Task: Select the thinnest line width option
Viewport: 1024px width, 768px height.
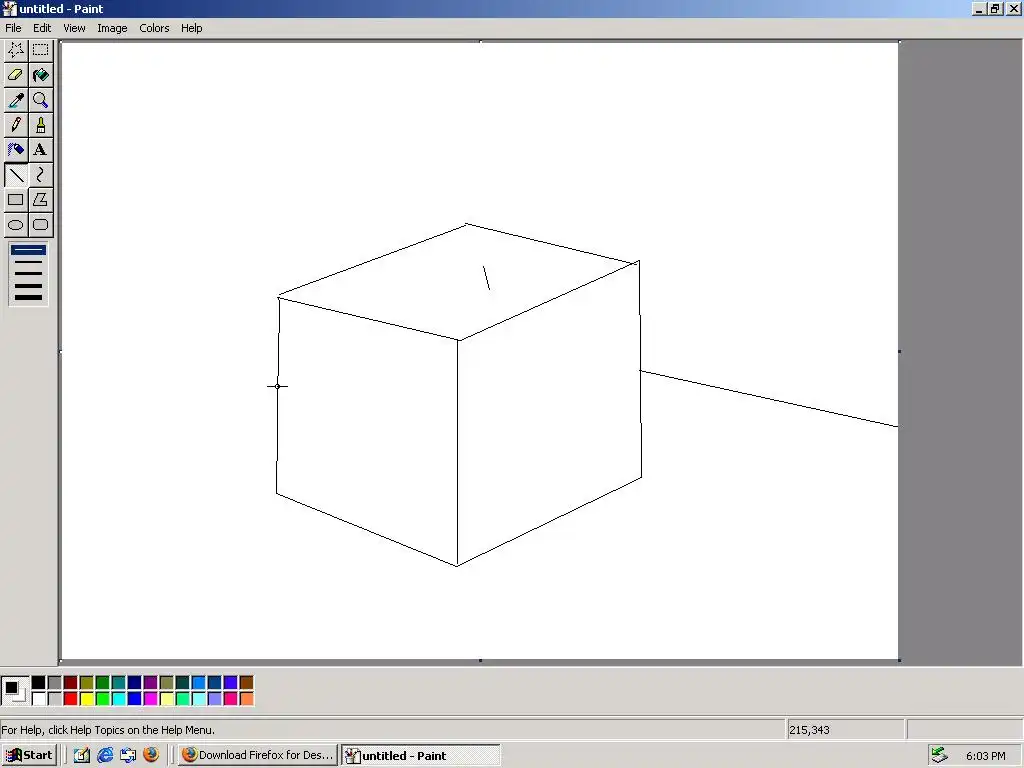Action: (x=29, y=249)
